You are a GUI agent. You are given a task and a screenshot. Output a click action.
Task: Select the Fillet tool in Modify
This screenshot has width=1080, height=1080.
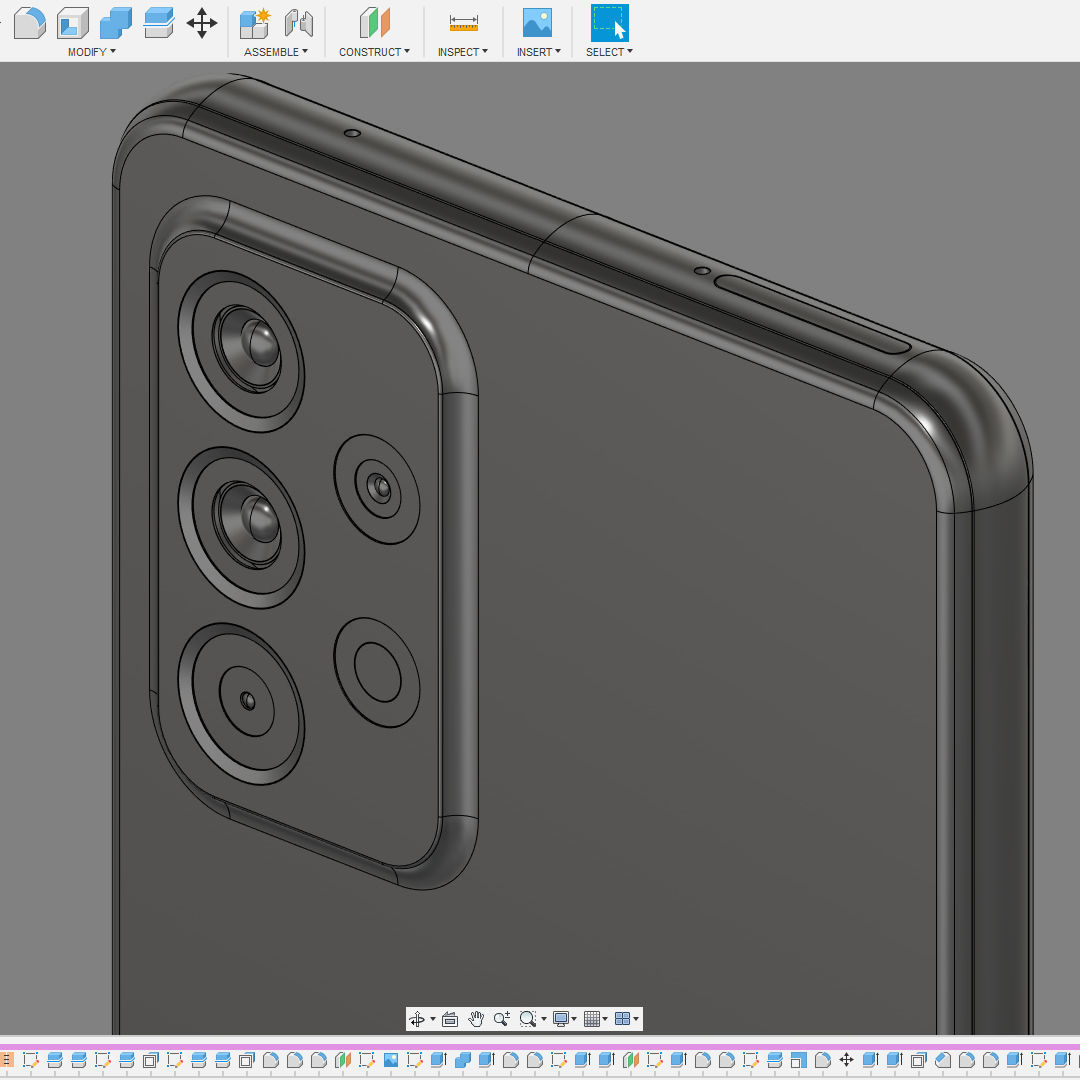pos(30,23)
